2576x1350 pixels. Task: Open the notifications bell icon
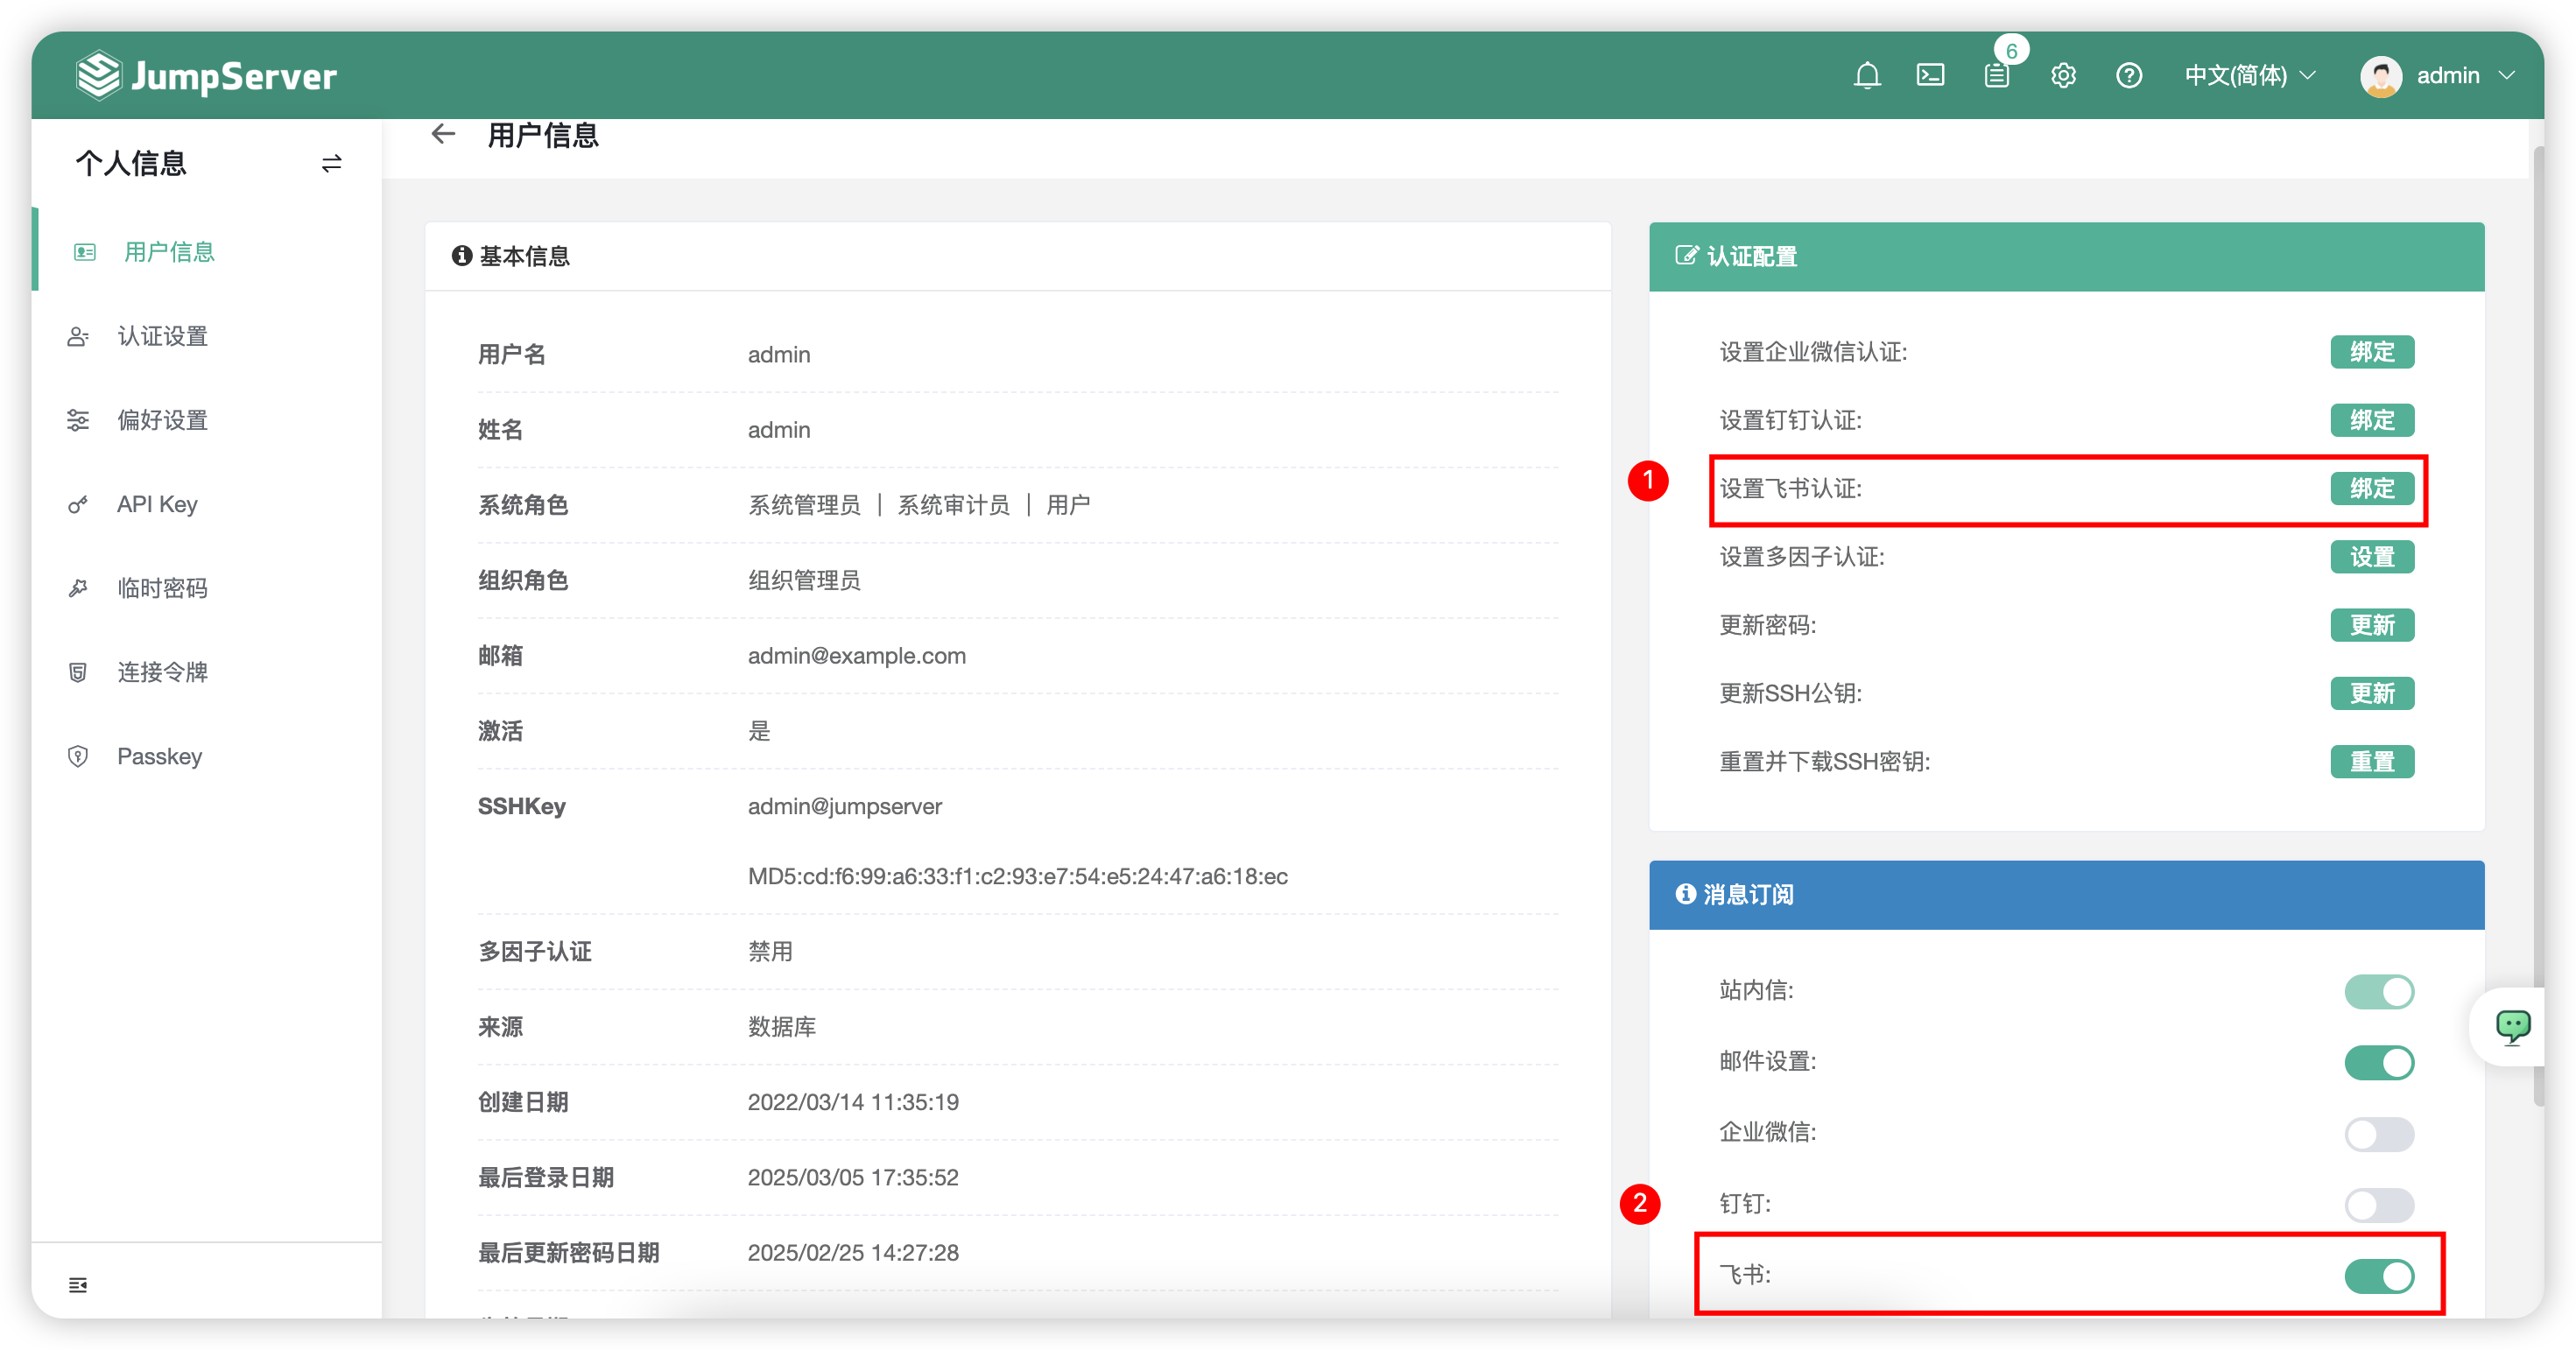pyautogui.click(x=1866, y=76)
